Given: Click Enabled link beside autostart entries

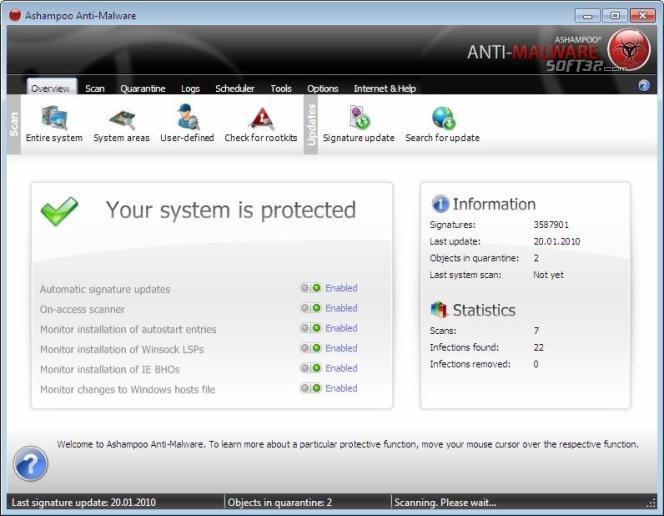Looking at the screenshot, I should click(341, 328).
